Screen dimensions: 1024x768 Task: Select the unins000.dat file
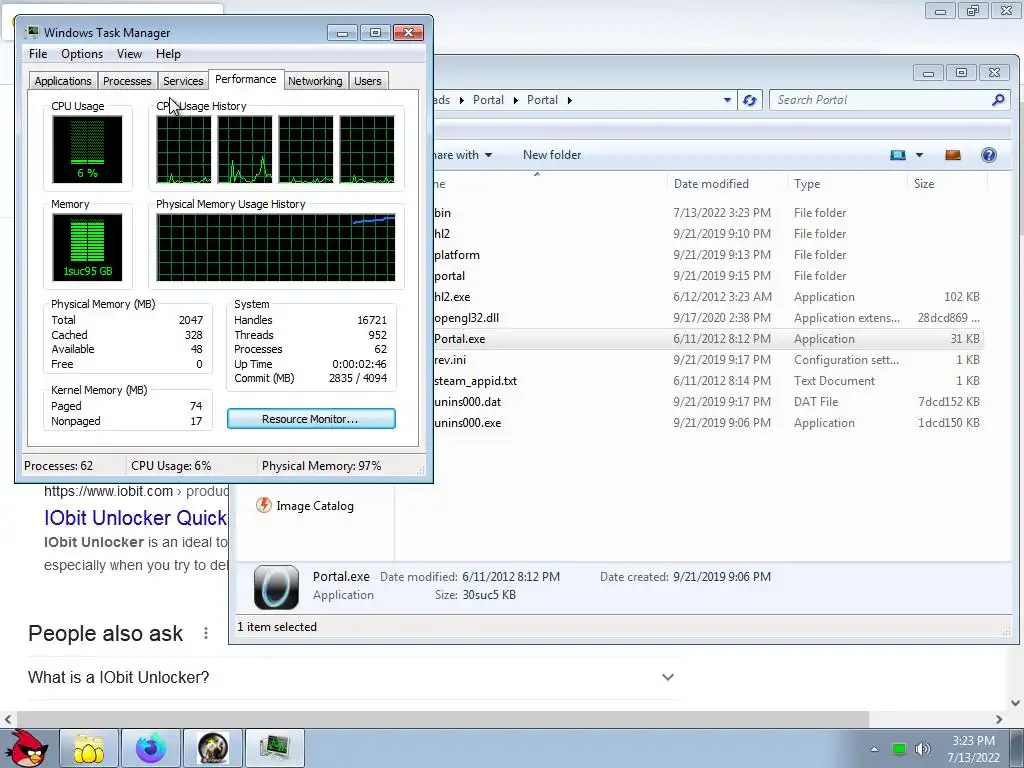coord(707,402)
